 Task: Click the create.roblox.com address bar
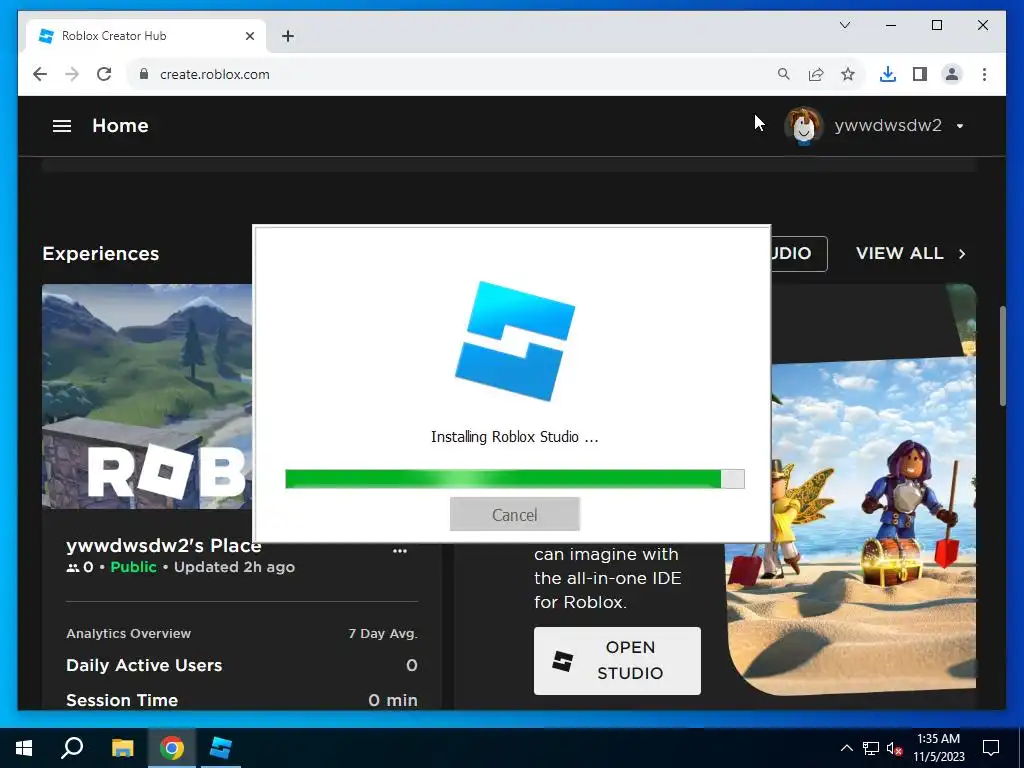pos(451,74)
